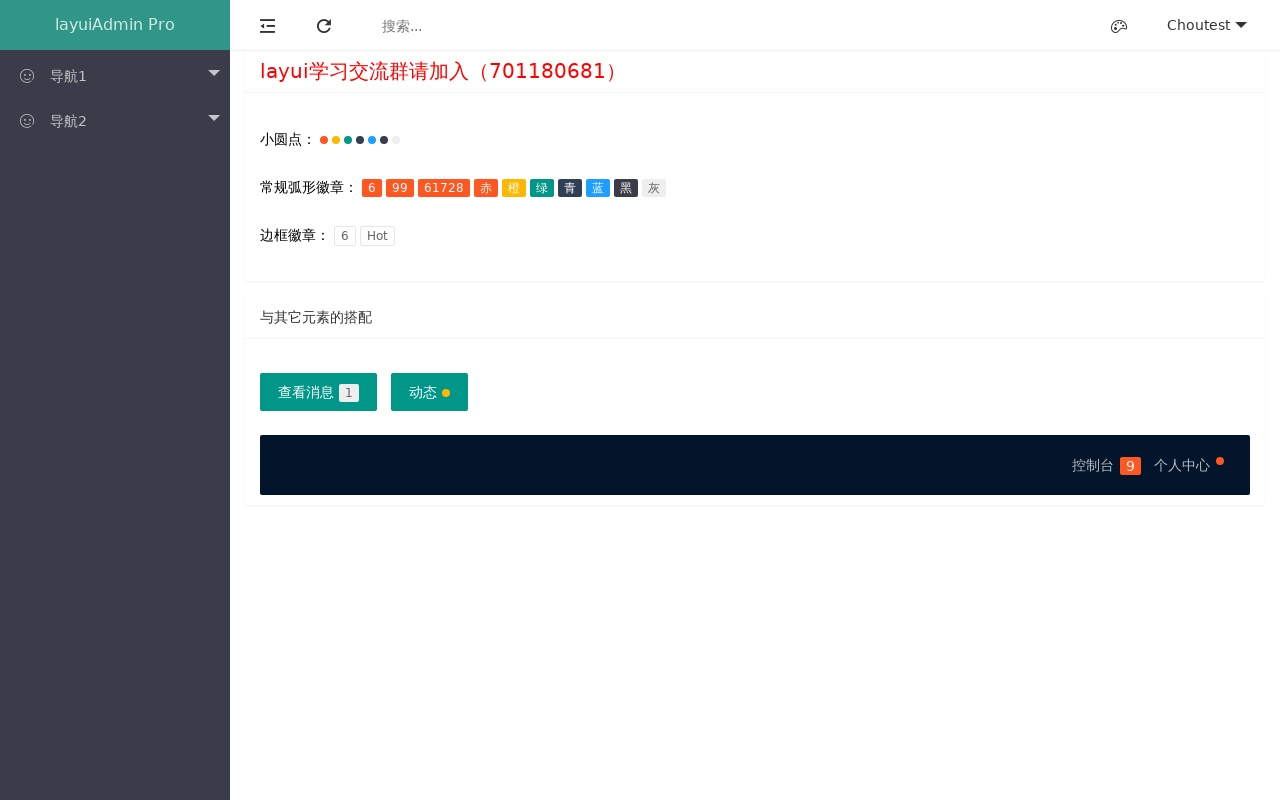Open the 导航1 sidebar menu
The image size is (1280, 800).
coord(115,76)
